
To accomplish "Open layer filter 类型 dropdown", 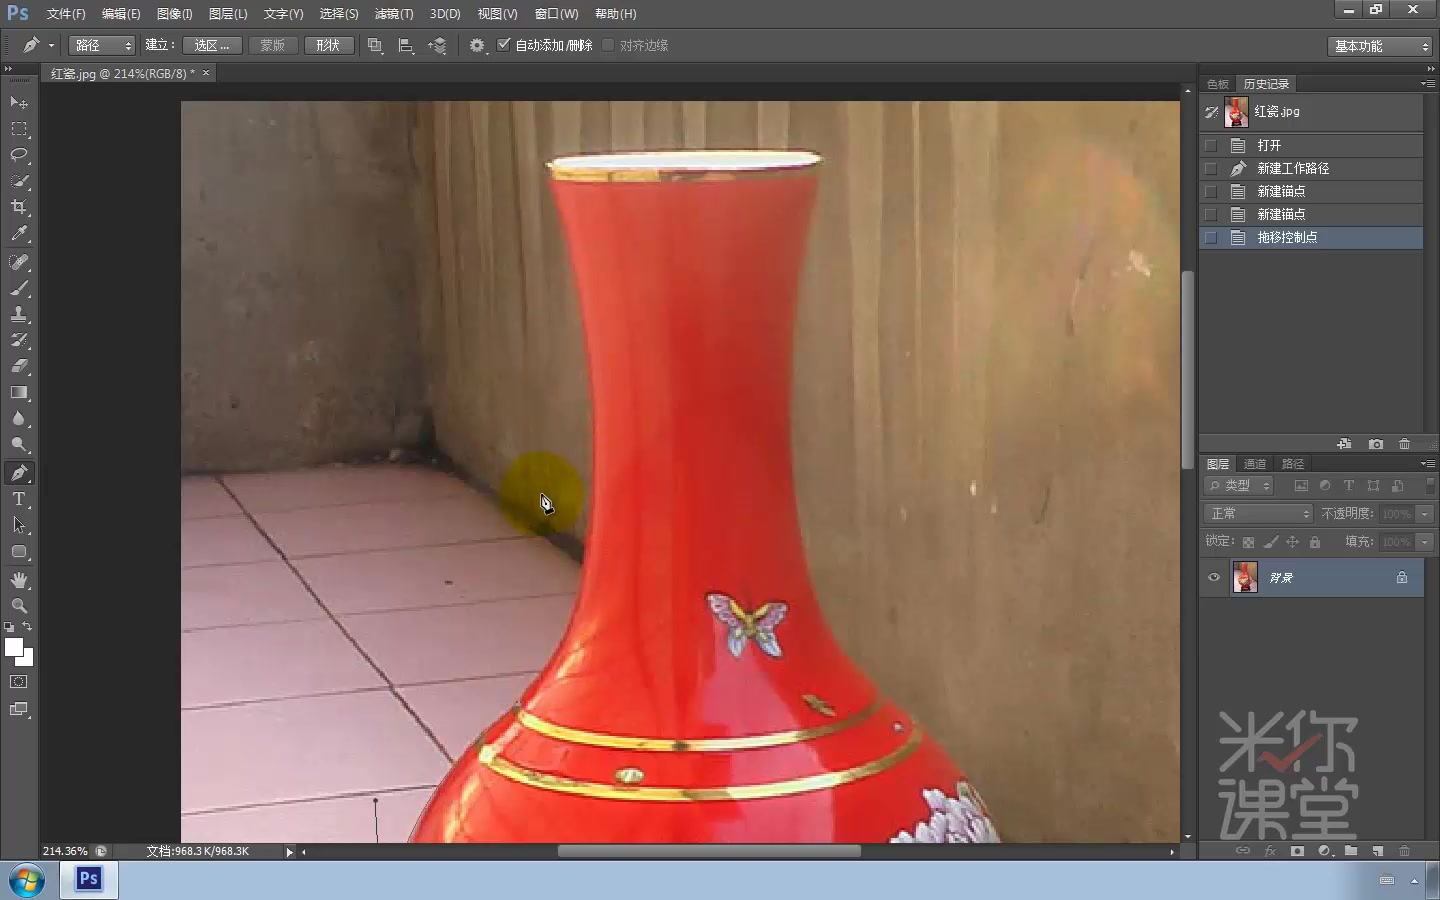I will (1238, 485).
